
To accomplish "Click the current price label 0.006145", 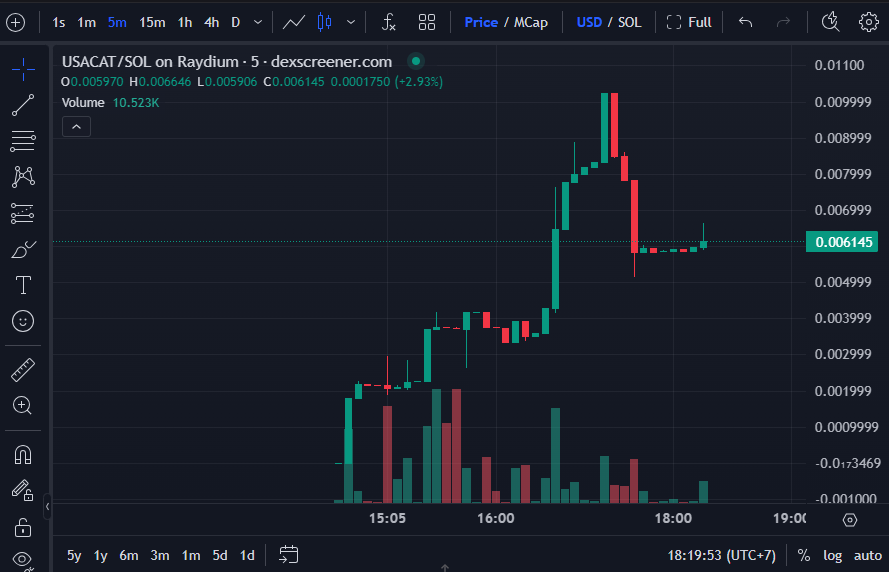I will click(843, 242).
